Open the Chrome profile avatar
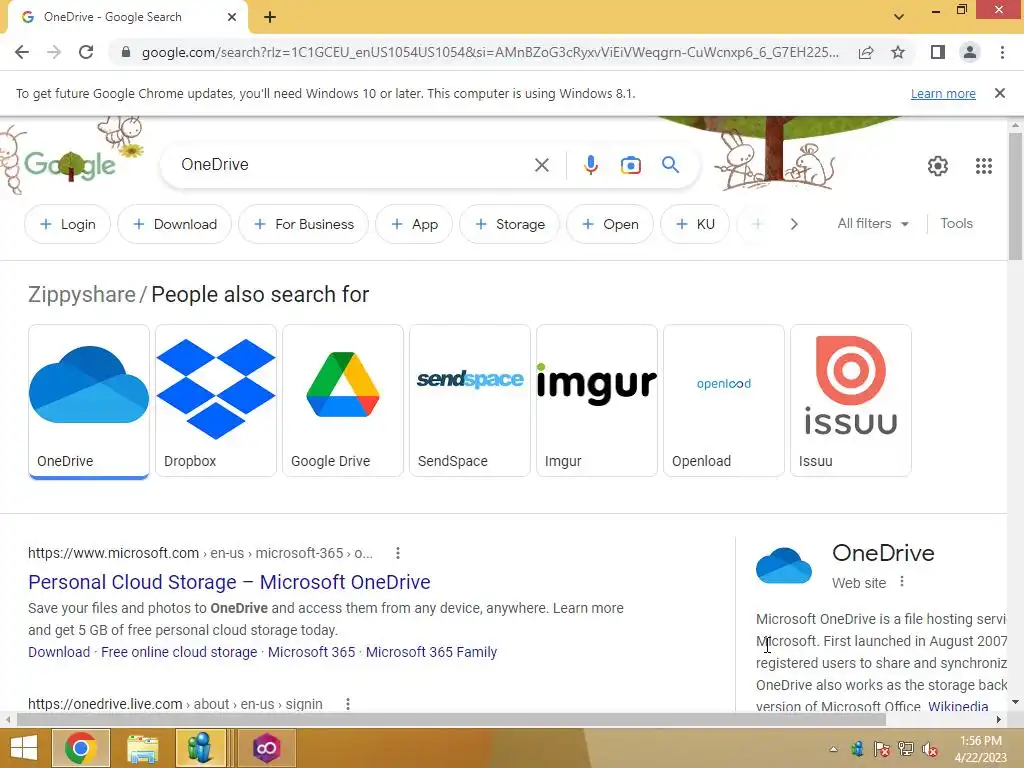Viewport: 1024px width, 768px height. (970, 52)
